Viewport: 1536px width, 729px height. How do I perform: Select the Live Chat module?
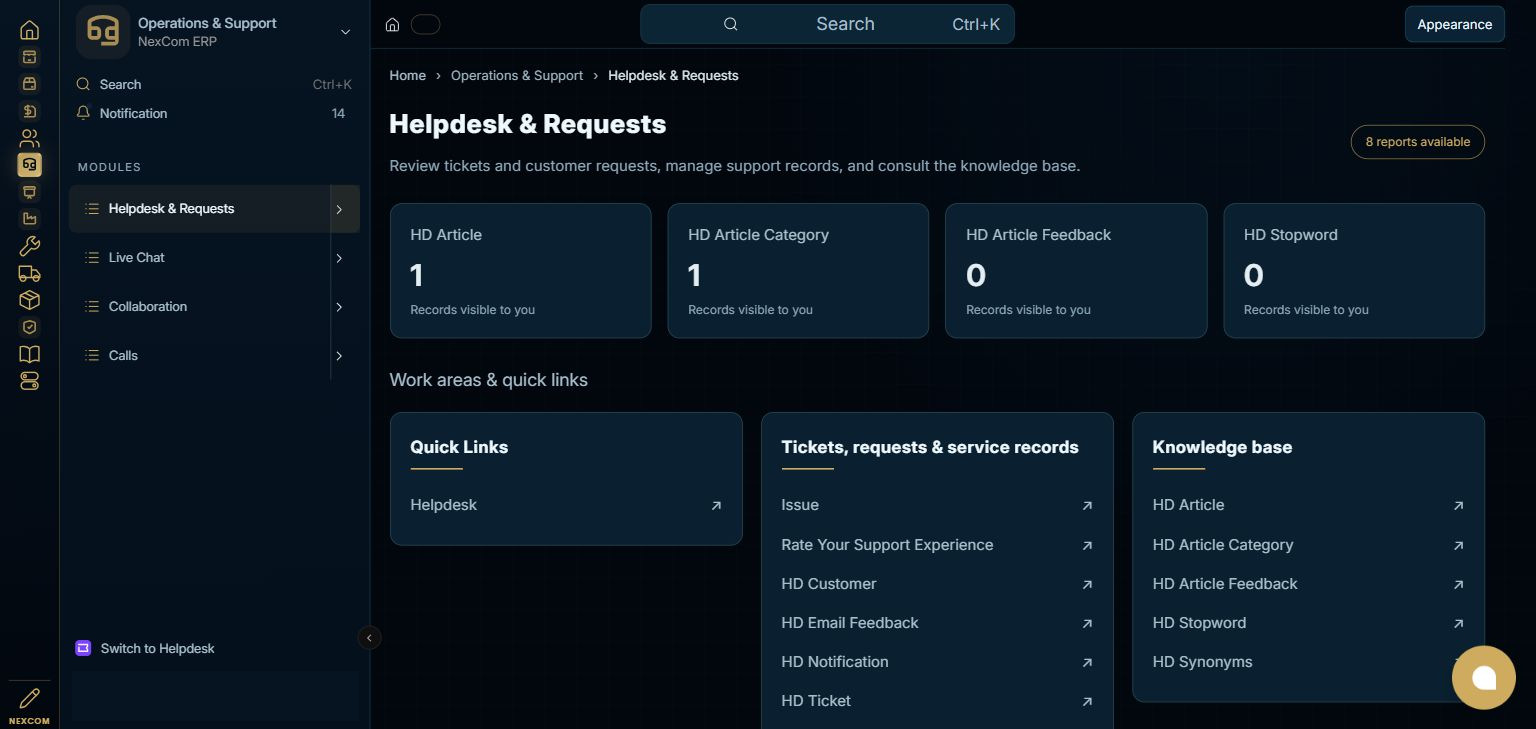point(200,258)
